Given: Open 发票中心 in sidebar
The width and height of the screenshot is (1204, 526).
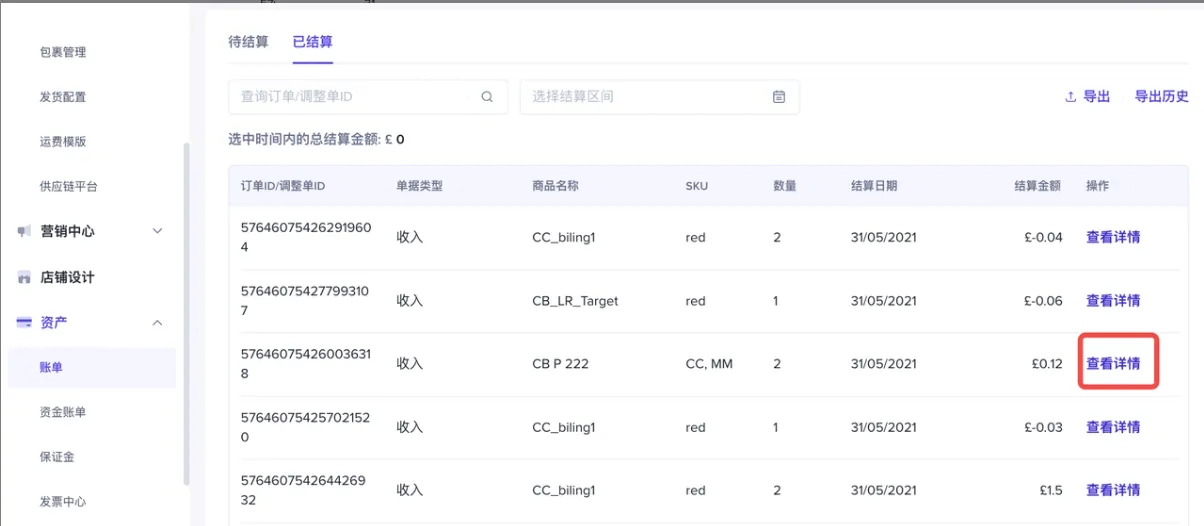Looking at the screenshot, I should pos(63,502).
